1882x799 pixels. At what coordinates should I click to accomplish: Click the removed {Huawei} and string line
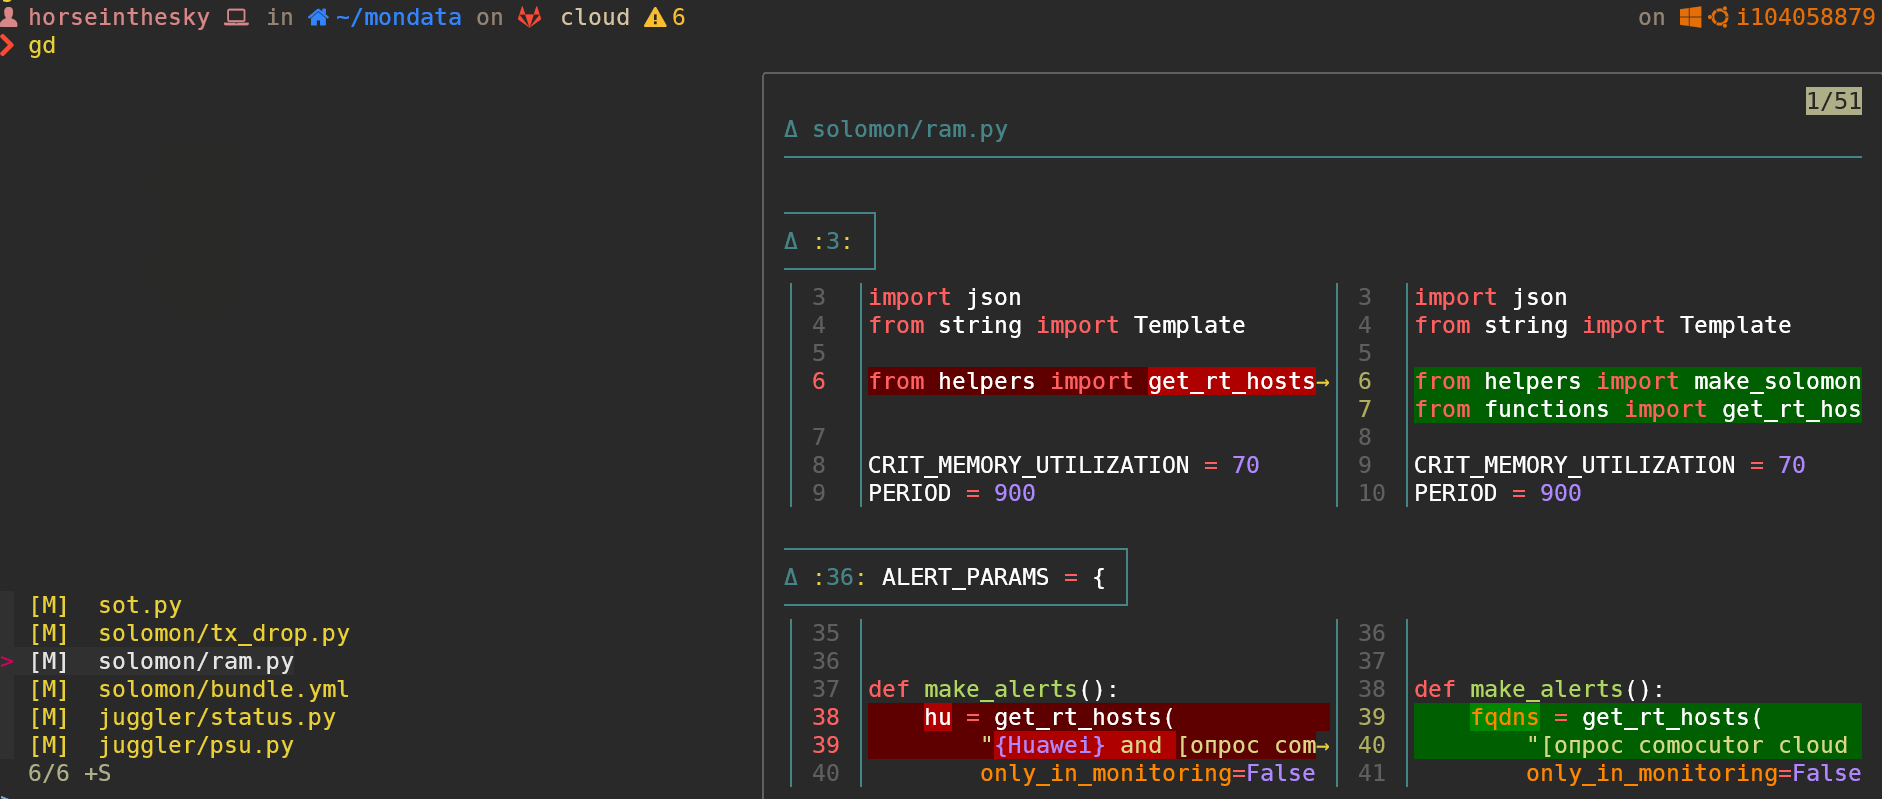click(1099, 745)
